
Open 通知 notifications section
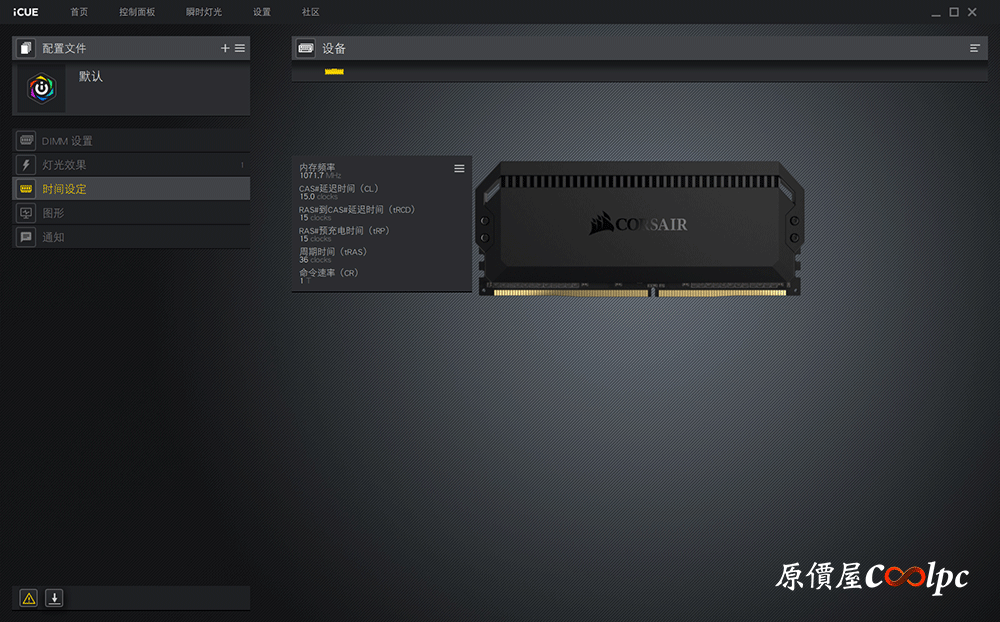[x=131, y=237]
